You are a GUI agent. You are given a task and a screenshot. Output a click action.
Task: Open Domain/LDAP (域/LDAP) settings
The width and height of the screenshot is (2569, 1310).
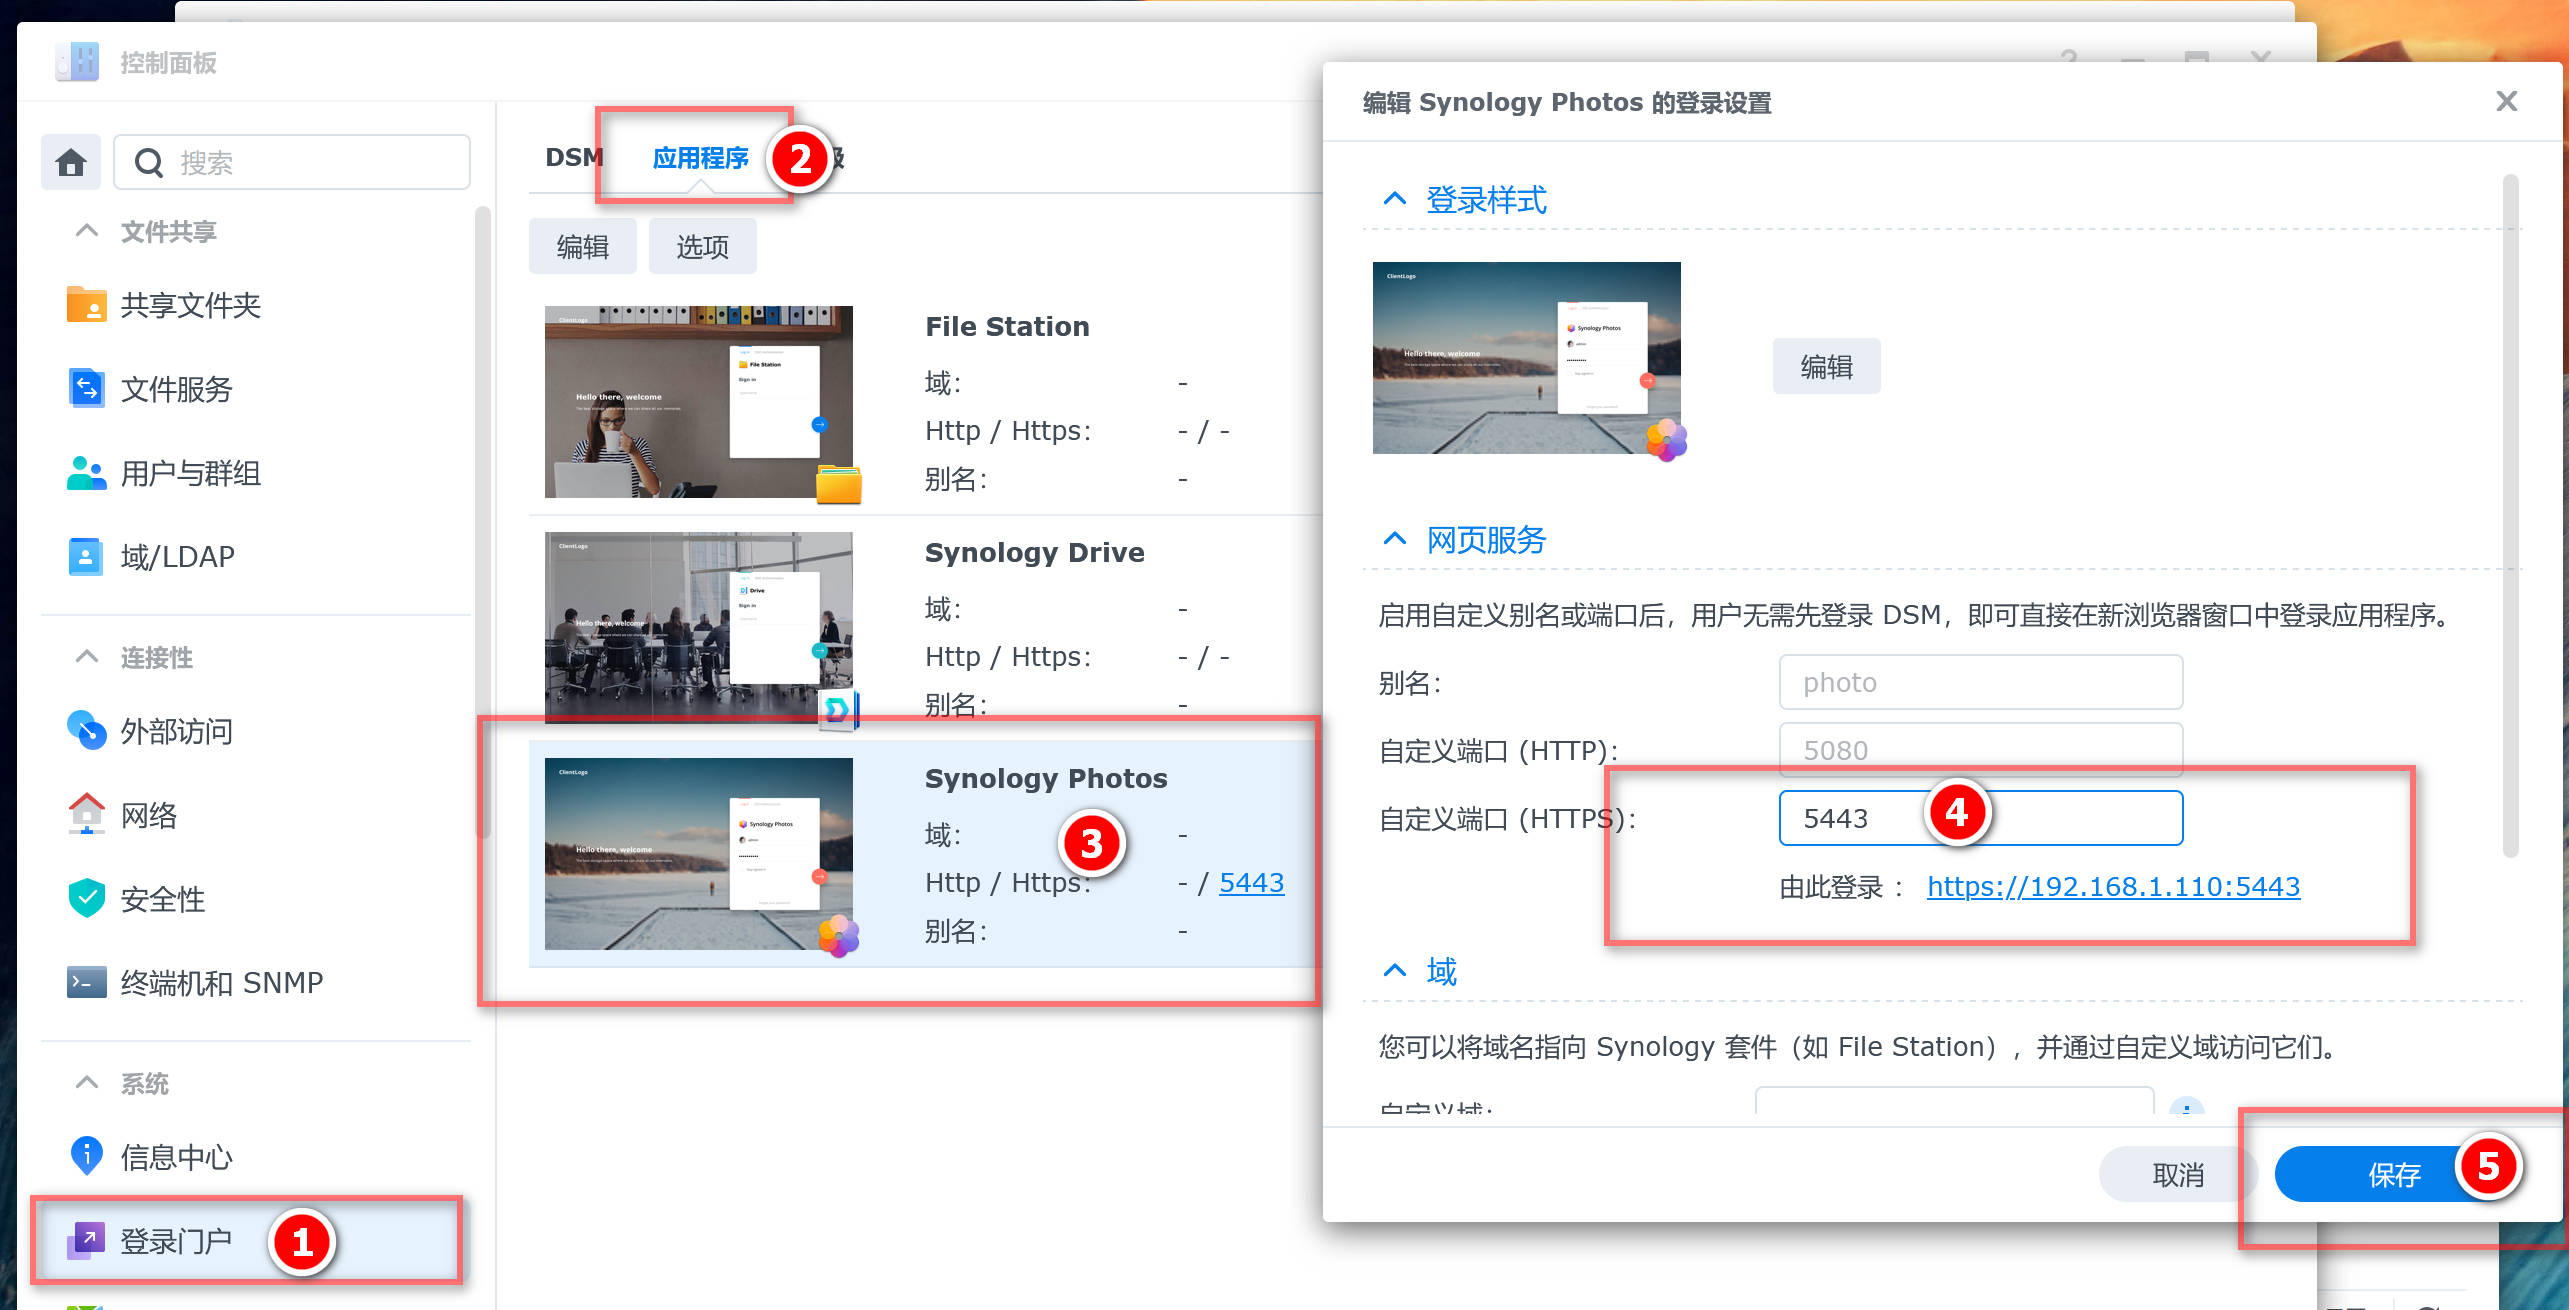point(177,557)
